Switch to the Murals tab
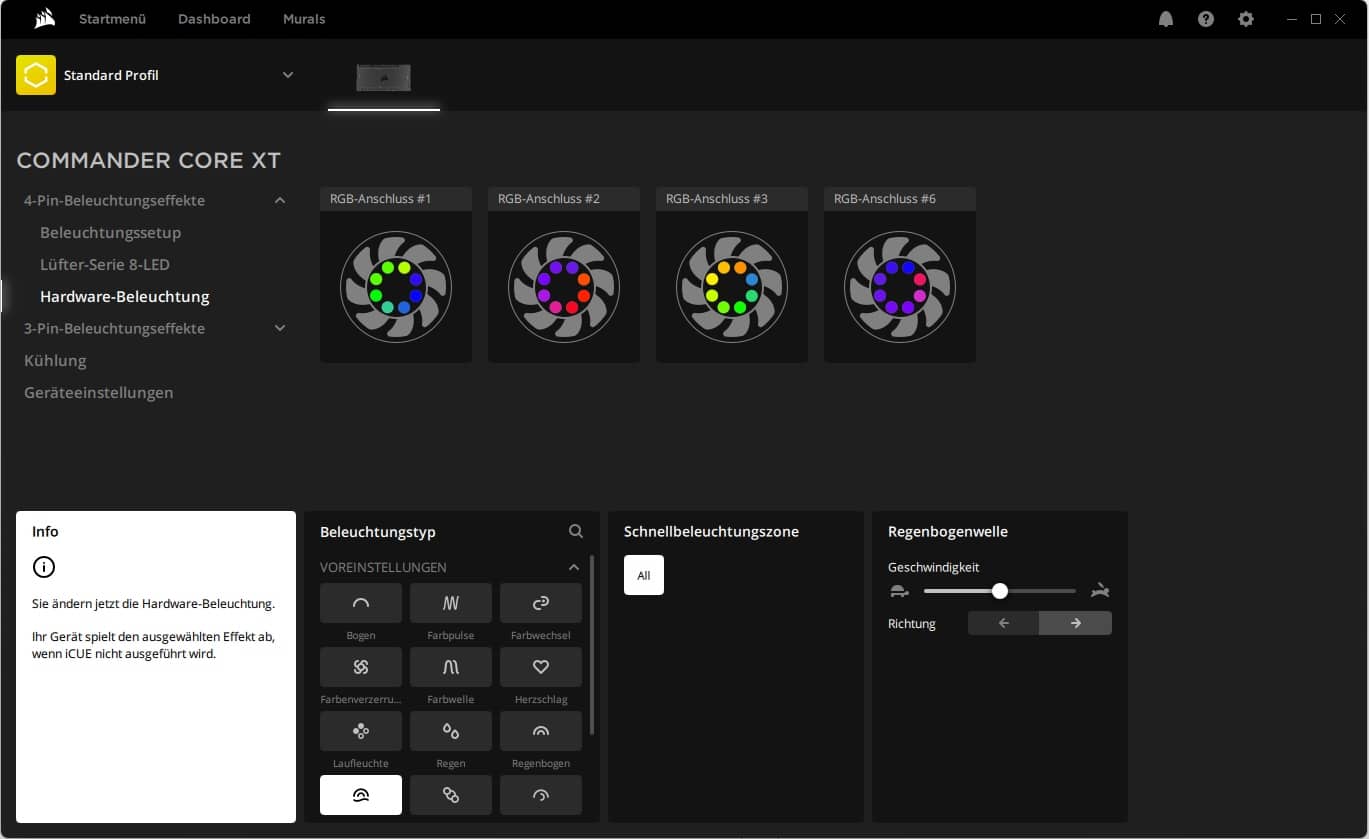 (304, 19)
